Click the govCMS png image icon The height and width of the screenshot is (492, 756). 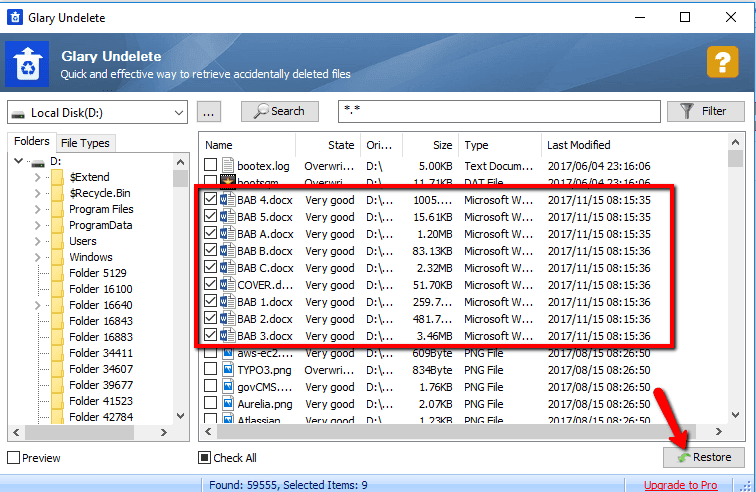coord(228,387)
